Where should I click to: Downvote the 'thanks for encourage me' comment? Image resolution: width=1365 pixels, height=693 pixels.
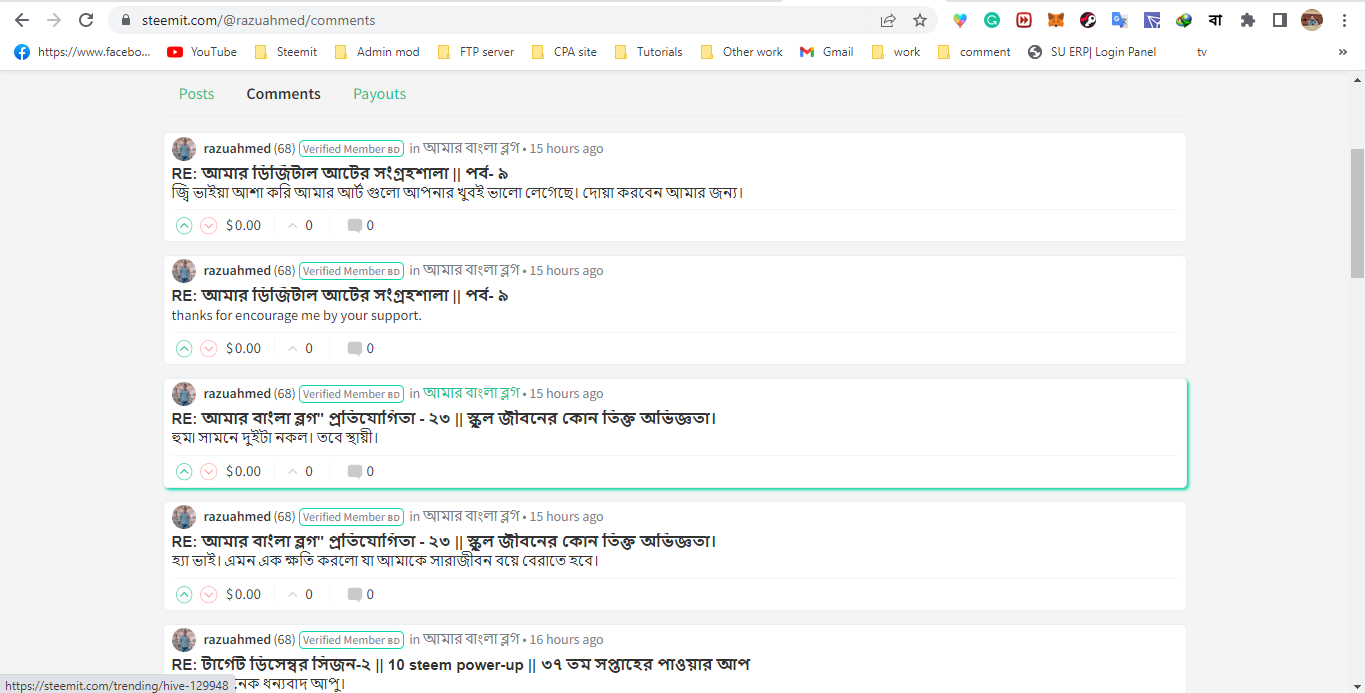pyautogui.click(x=209, y=349)
